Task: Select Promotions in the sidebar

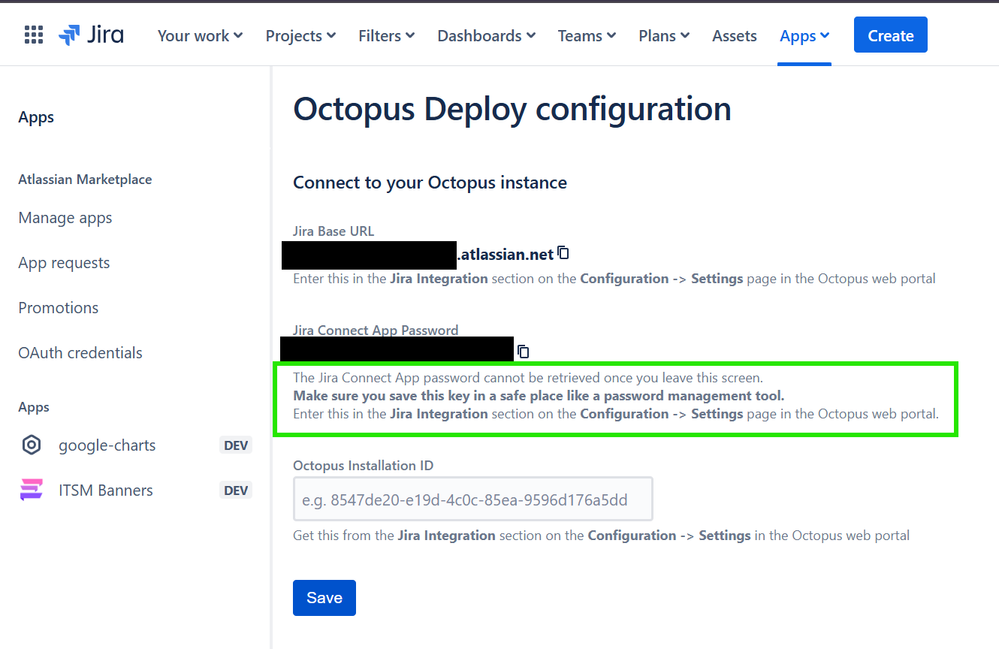Action: [58, 308]
